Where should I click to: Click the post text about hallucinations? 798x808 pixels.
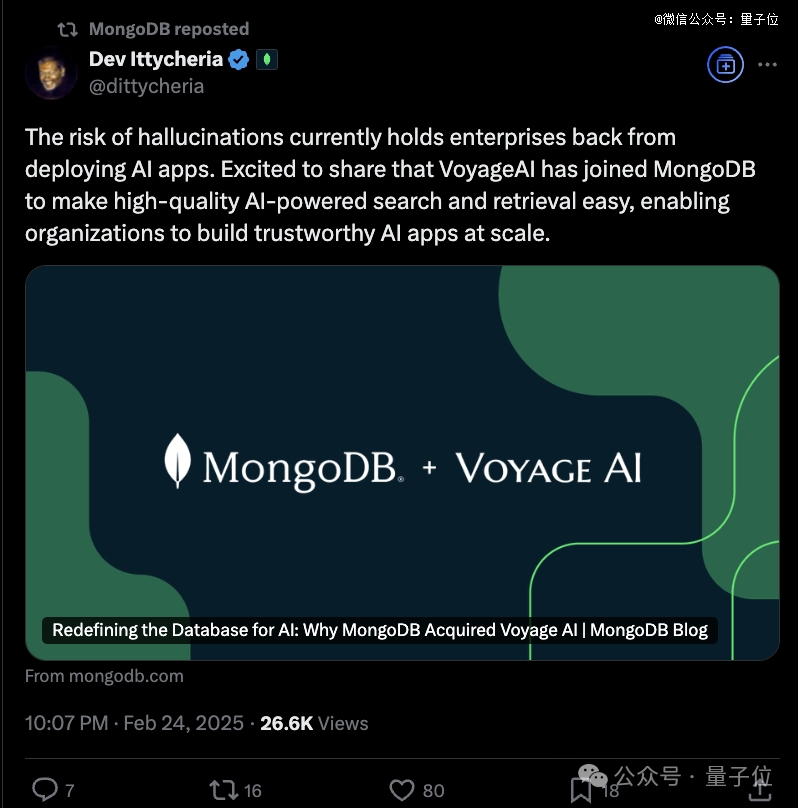[390, 186]
